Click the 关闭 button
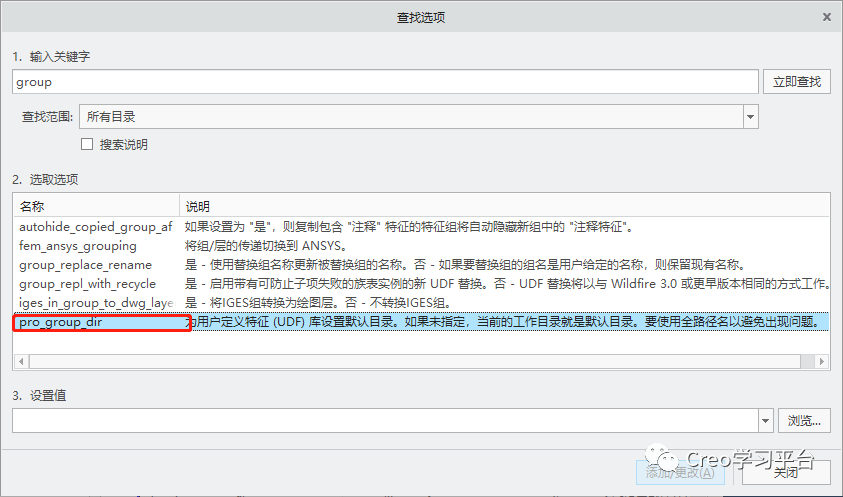The height and width of the screenshot is (497, 843). tap(786, 472)
